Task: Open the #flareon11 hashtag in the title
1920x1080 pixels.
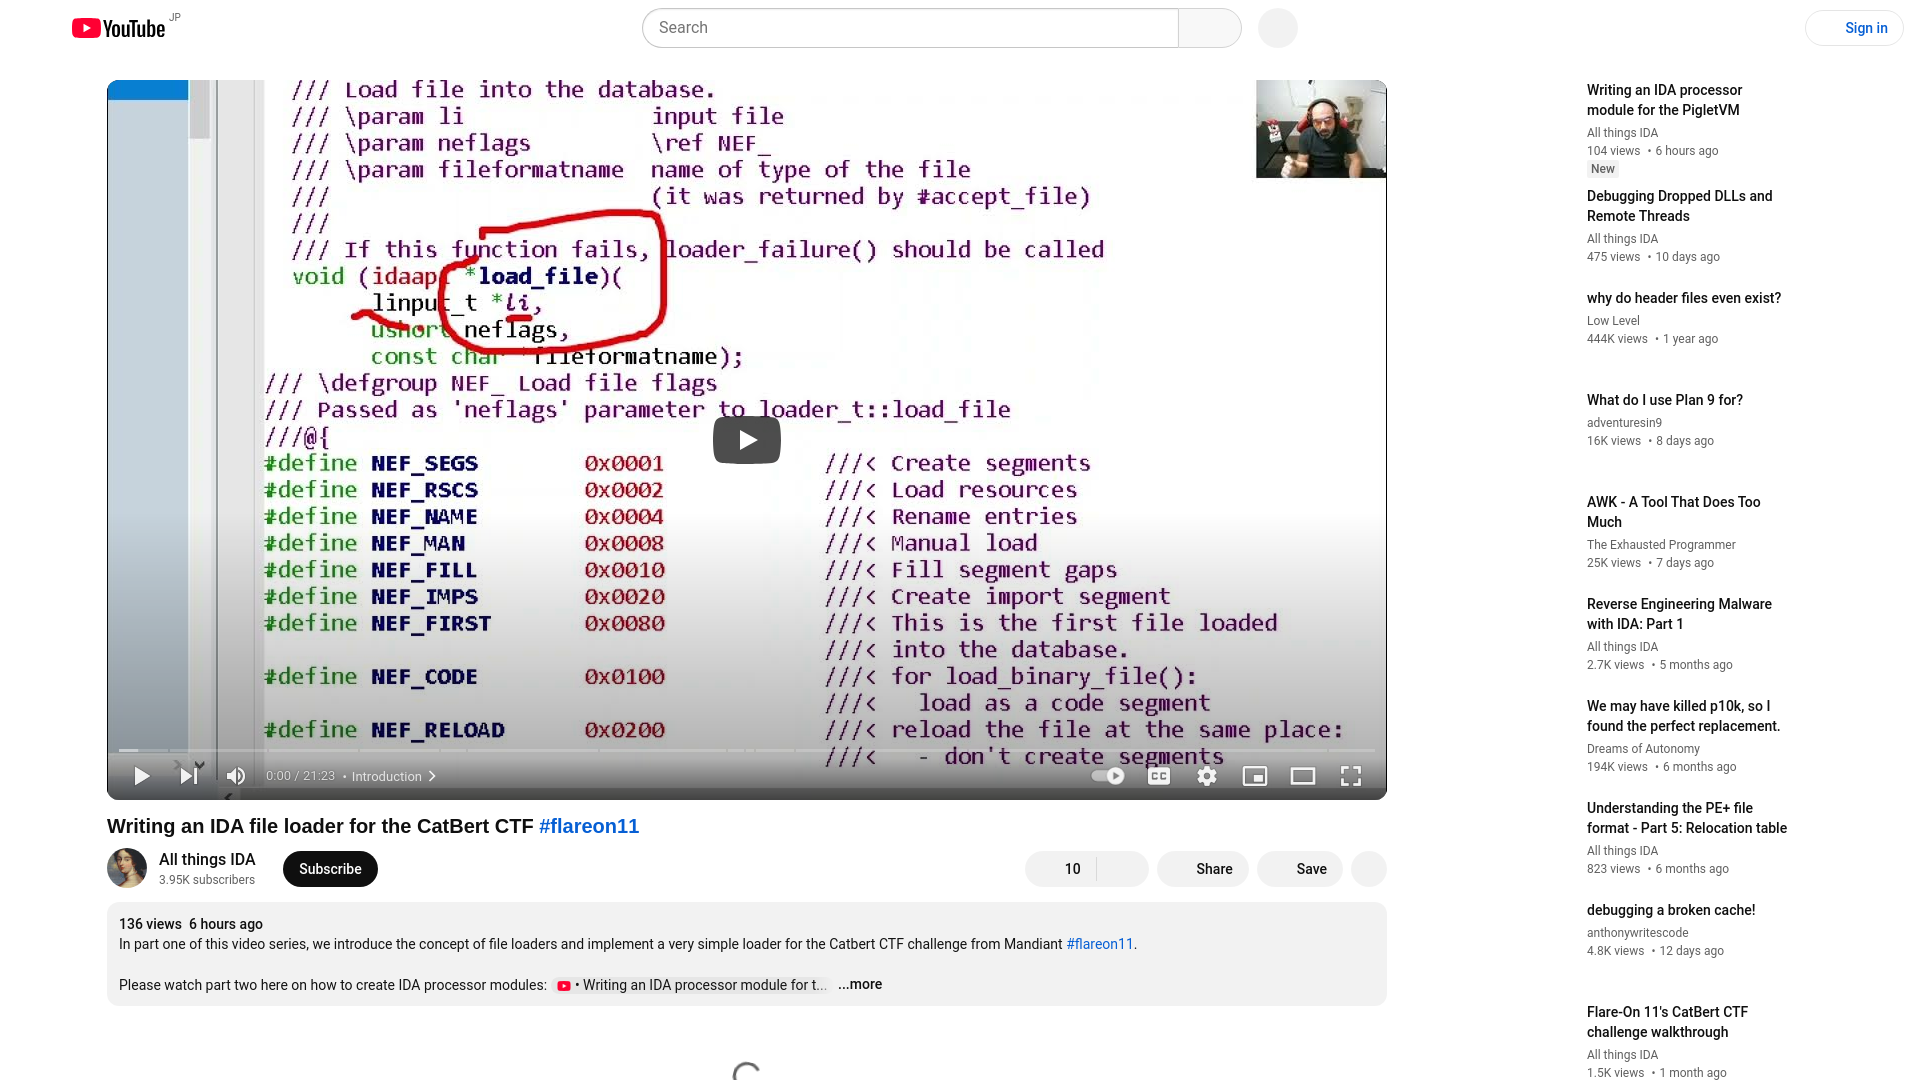Action: [x=589, y=826]
